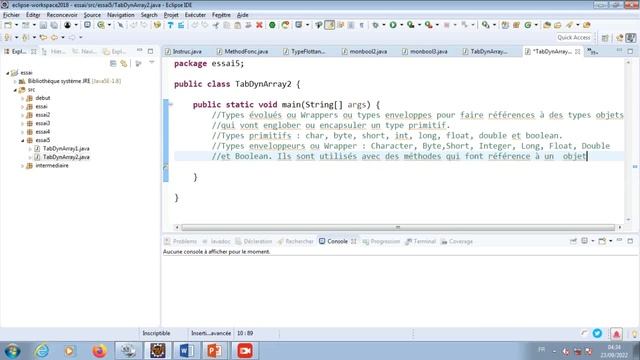Show hidden editor tabs list
This screenshot has width=640, height=360.
click(x=592, y=51)
